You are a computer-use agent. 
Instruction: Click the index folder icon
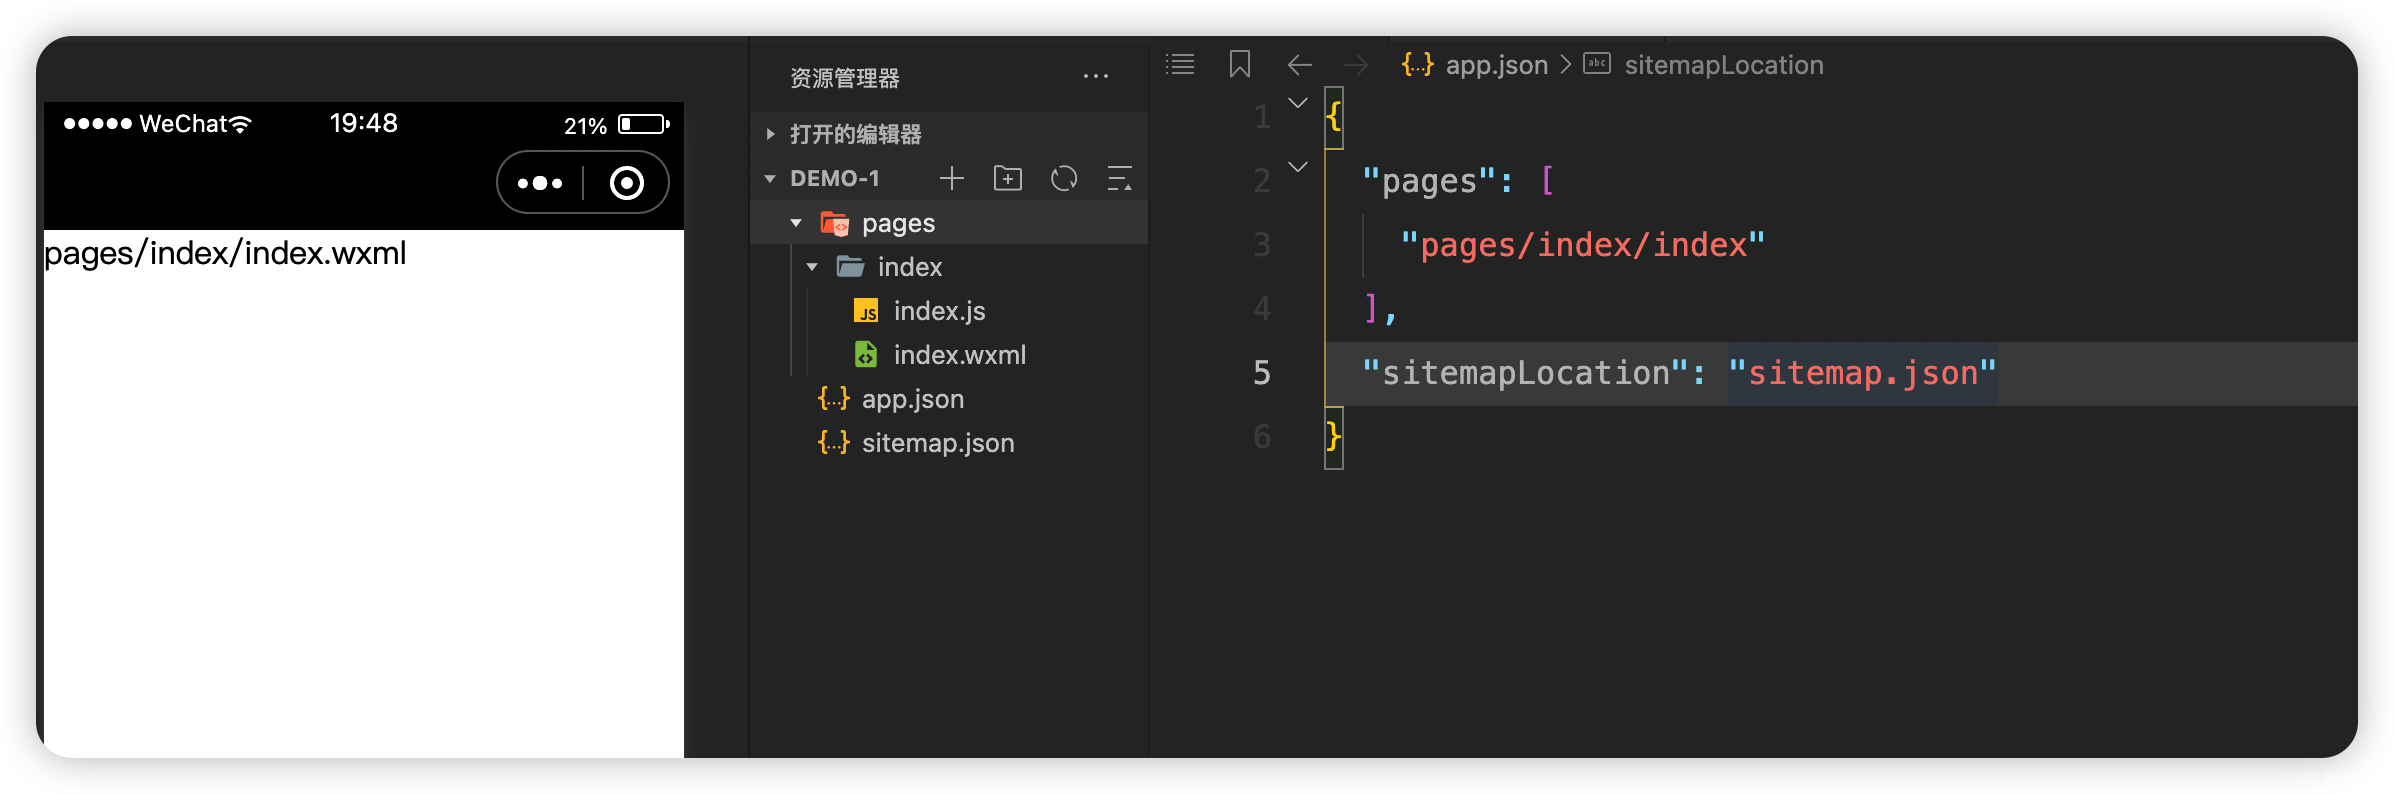pos(850,267)
